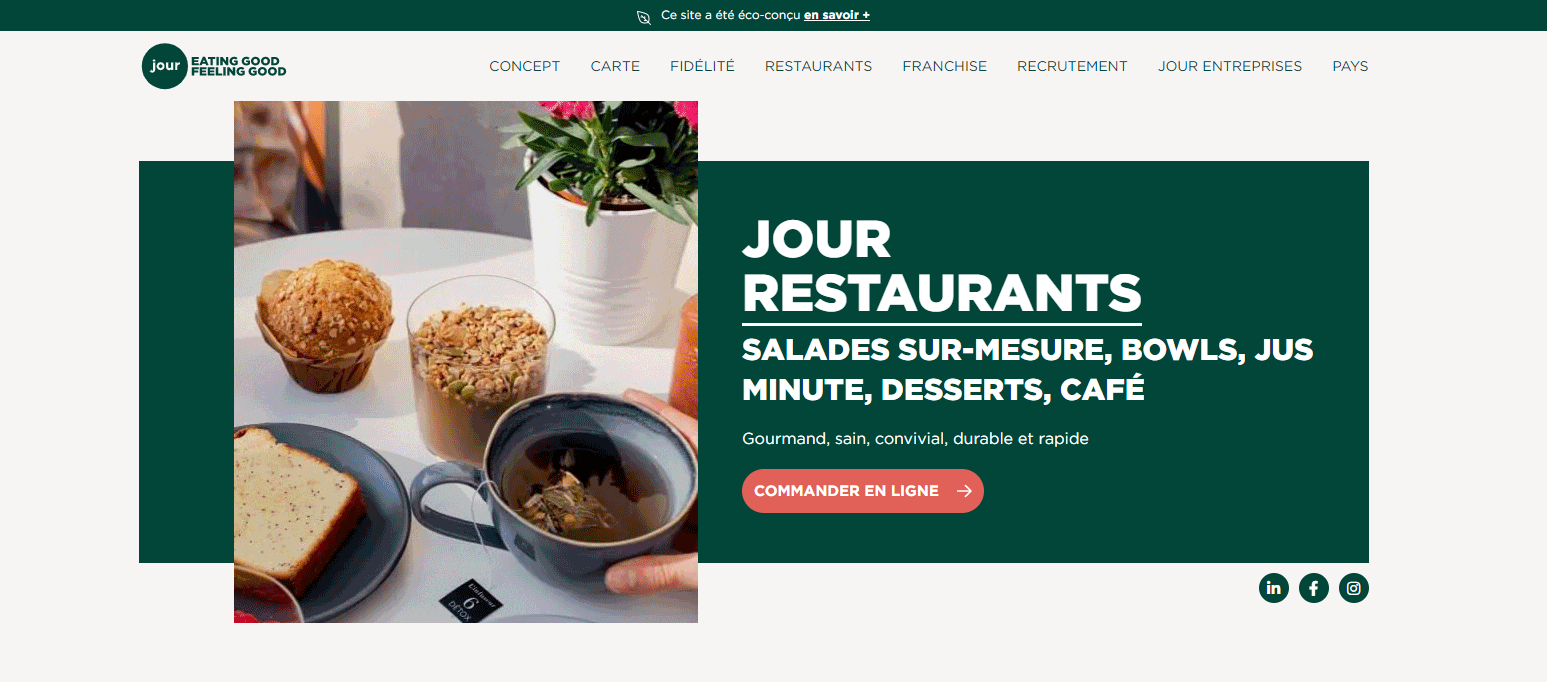This screenshot has height=682, width=1547.
Task: Click the eco leaf icon in top banner
Action: tap(644, 16)
